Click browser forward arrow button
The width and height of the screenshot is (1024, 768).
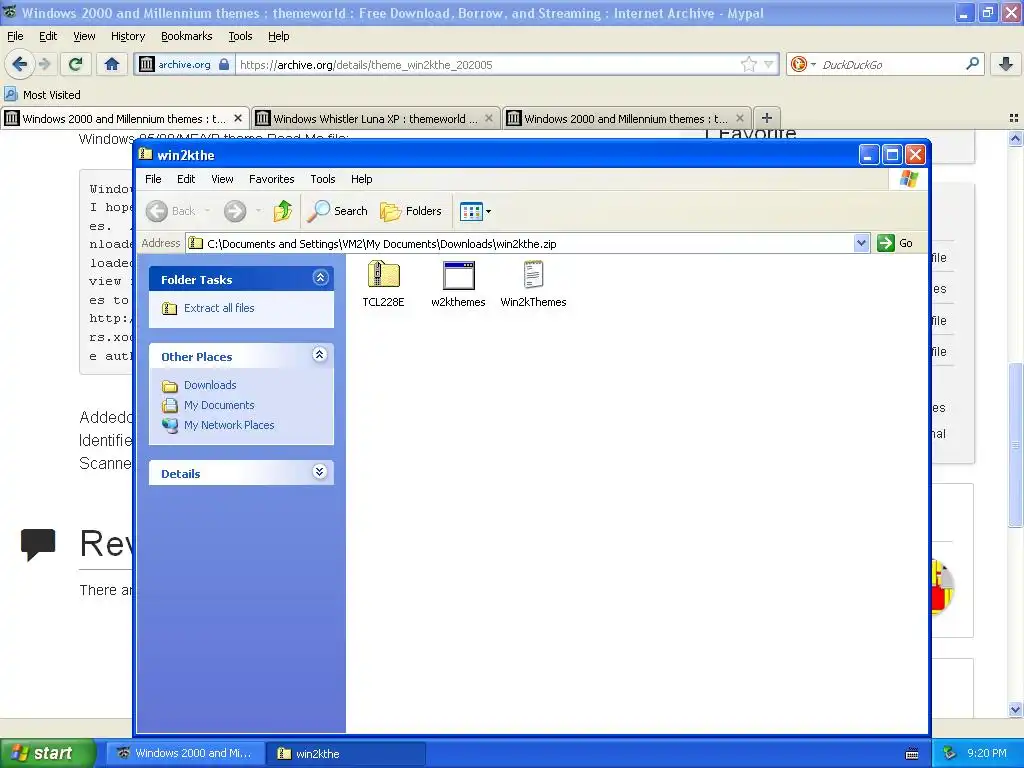pyautogui.click(x=44, y=64)
